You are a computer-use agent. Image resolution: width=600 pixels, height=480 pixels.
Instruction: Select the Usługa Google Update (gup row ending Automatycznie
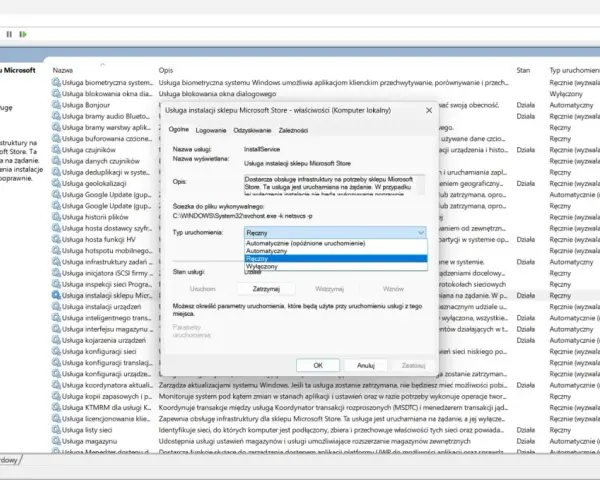[325, 195]
